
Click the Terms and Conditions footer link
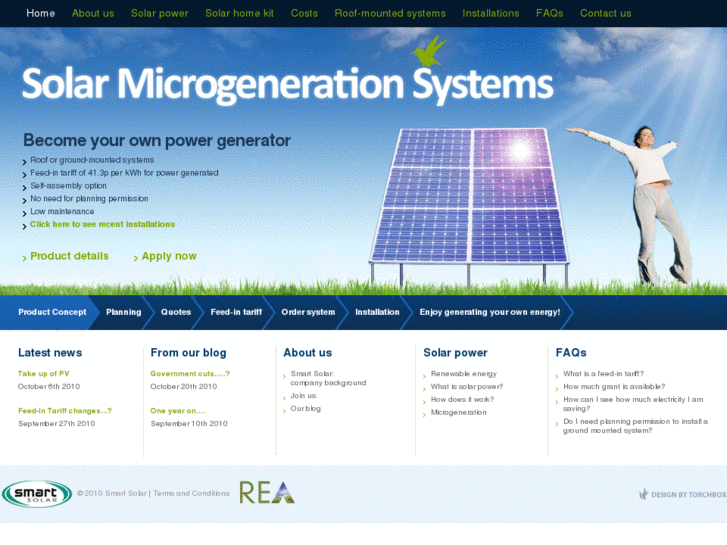click(x=191, y=493)
